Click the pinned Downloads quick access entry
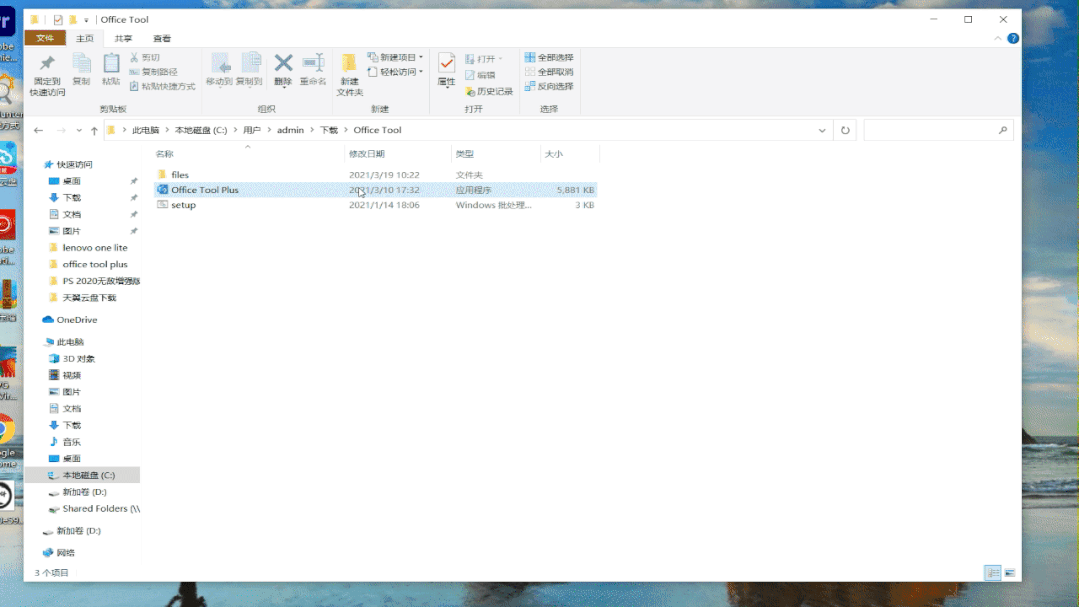Image resolution: width=1079 pixels, height=607 pixels. tap(72, 198)
